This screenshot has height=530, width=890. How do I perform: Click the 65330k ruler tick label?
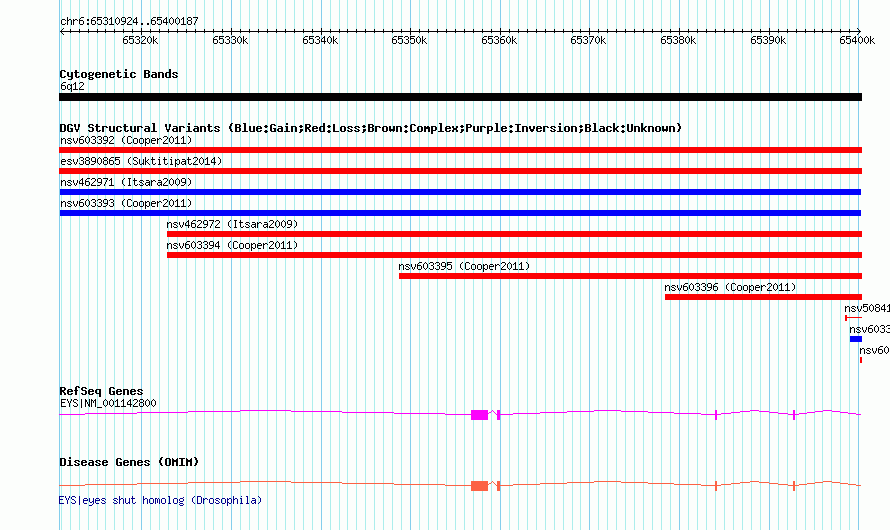(230, 40)
